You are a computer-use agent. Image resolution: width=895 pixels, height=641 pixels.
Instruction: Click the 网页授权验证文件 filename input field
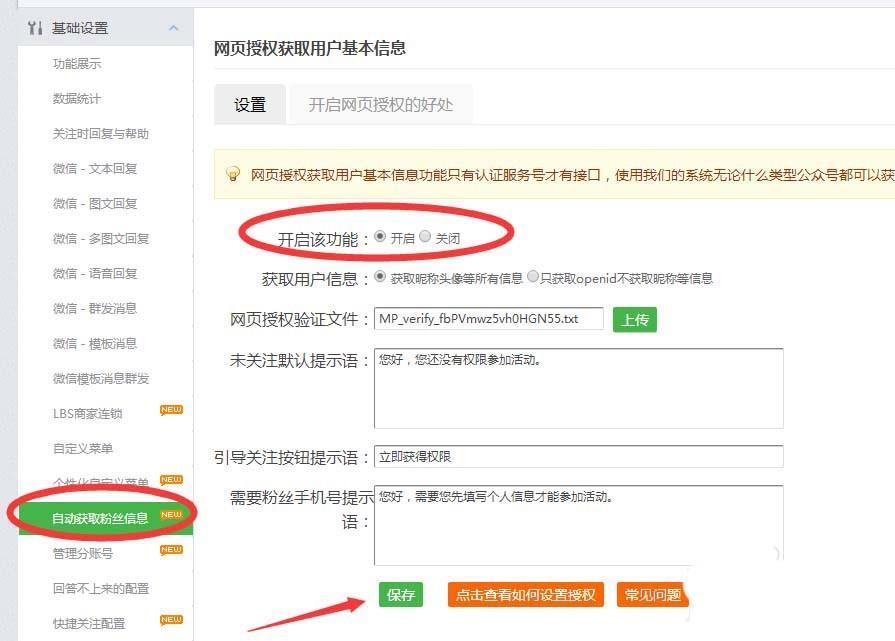pyautogui.click(x=487, y=320)
